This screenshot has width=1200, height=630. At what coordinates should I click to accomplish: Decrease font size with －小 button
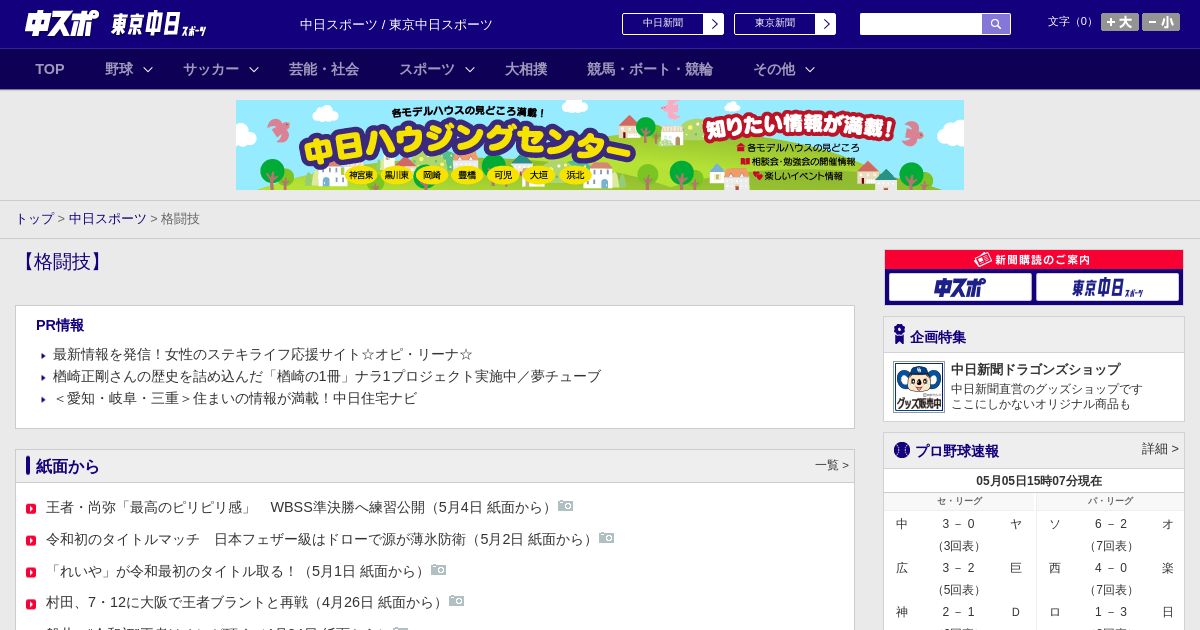coord(1161,22)
